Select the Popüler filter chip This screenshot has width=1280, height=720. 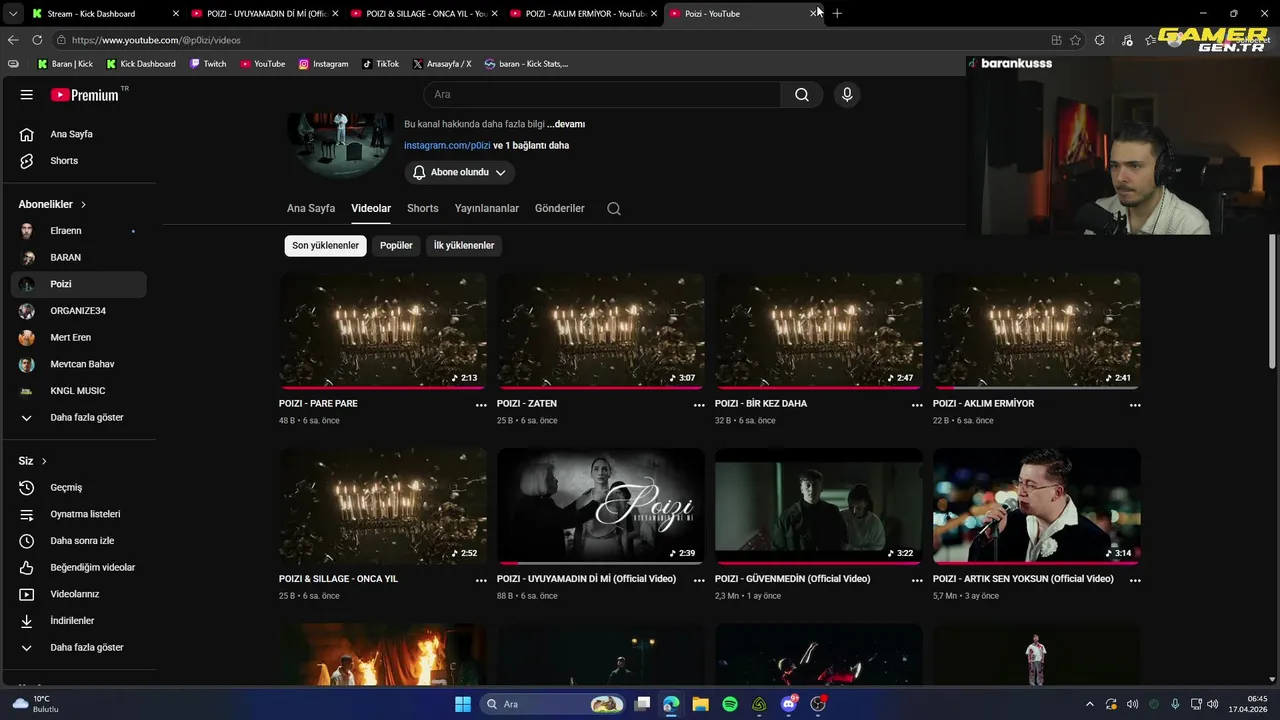tap(396, 246)
